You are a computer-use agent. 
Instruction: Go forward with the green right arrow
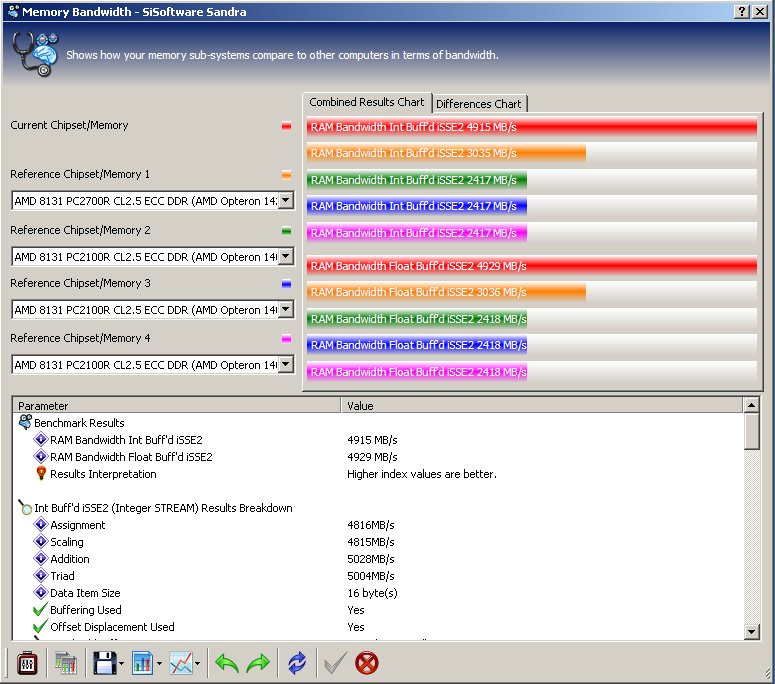click(258, 663)
